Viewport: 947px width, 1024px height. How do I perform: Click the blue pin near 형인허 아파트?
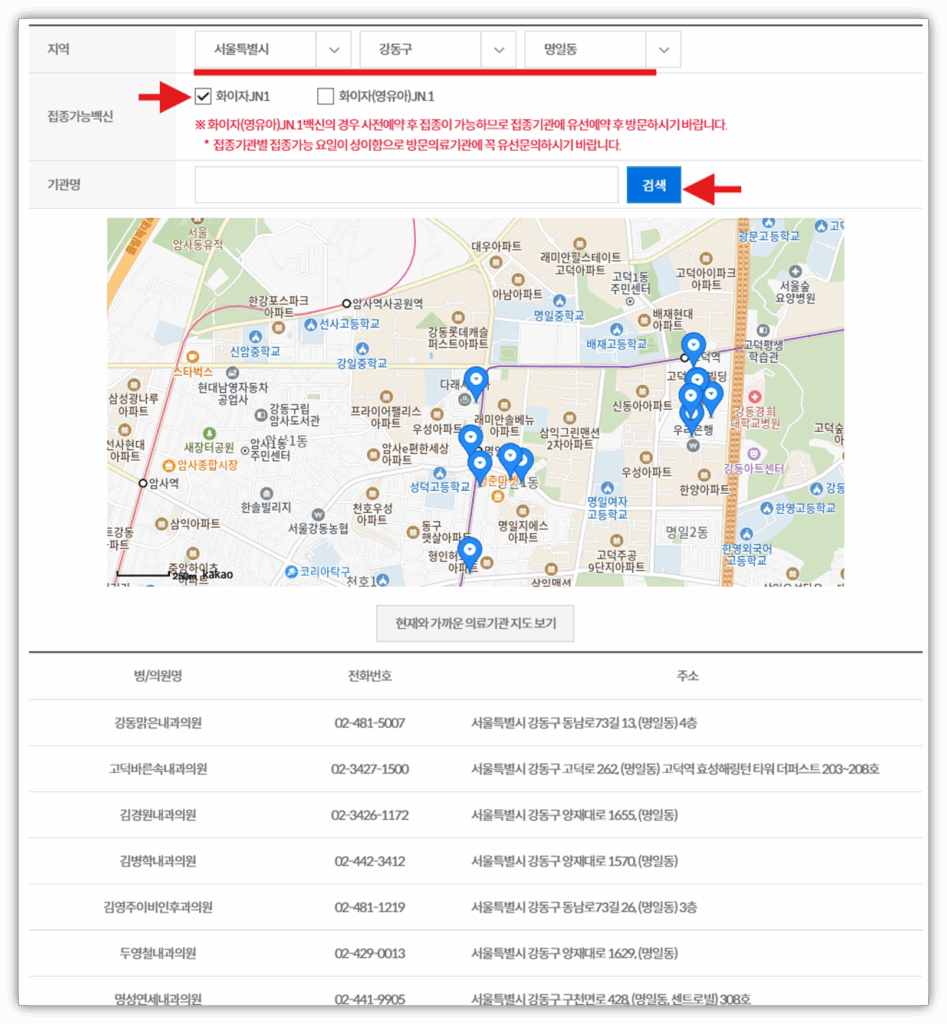click(x=470, y=553)
